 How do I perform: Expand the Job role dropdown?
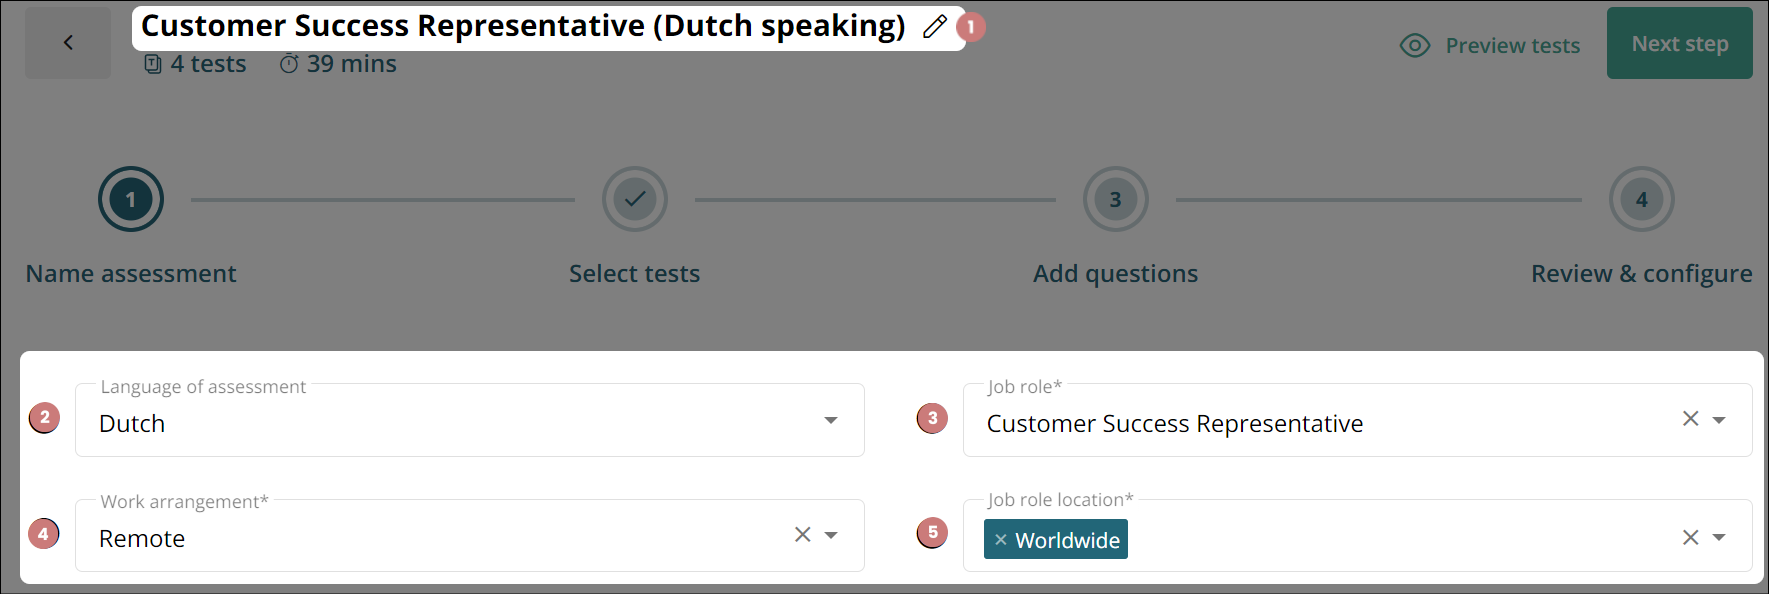[x=1719, y=419]
